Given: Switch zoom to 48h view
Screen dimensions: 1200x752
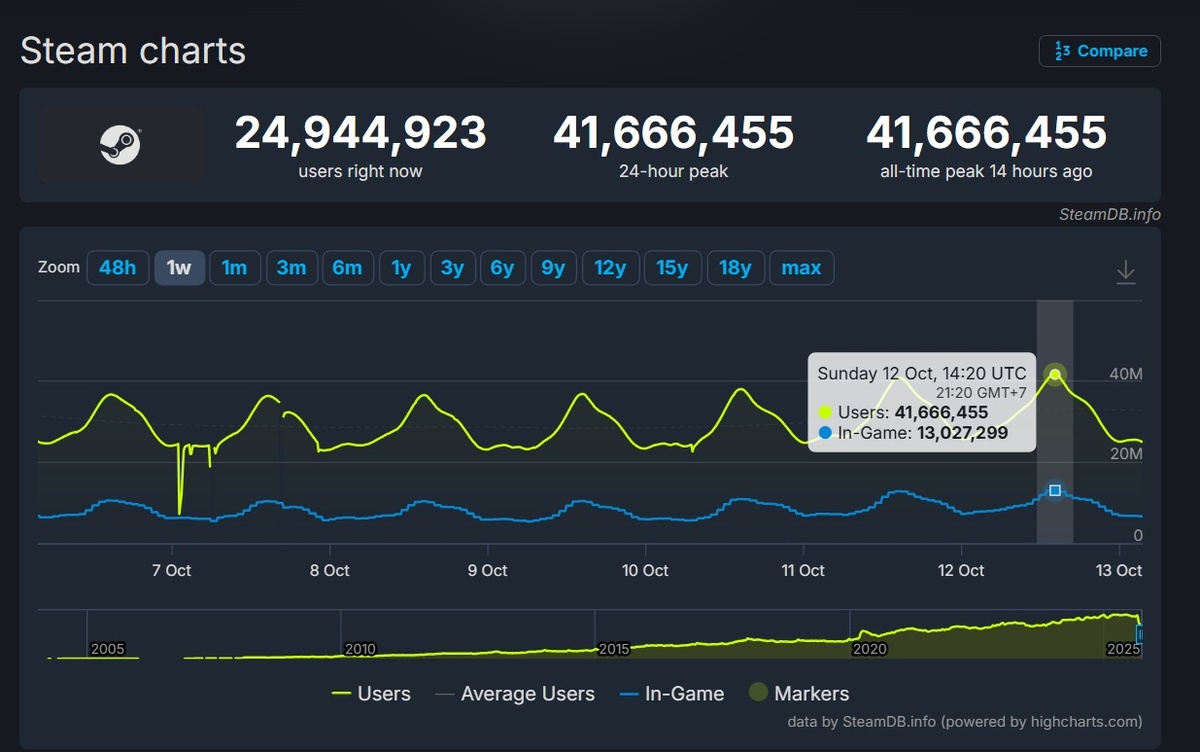Looking at the screenshot, I should click(118, 267).
